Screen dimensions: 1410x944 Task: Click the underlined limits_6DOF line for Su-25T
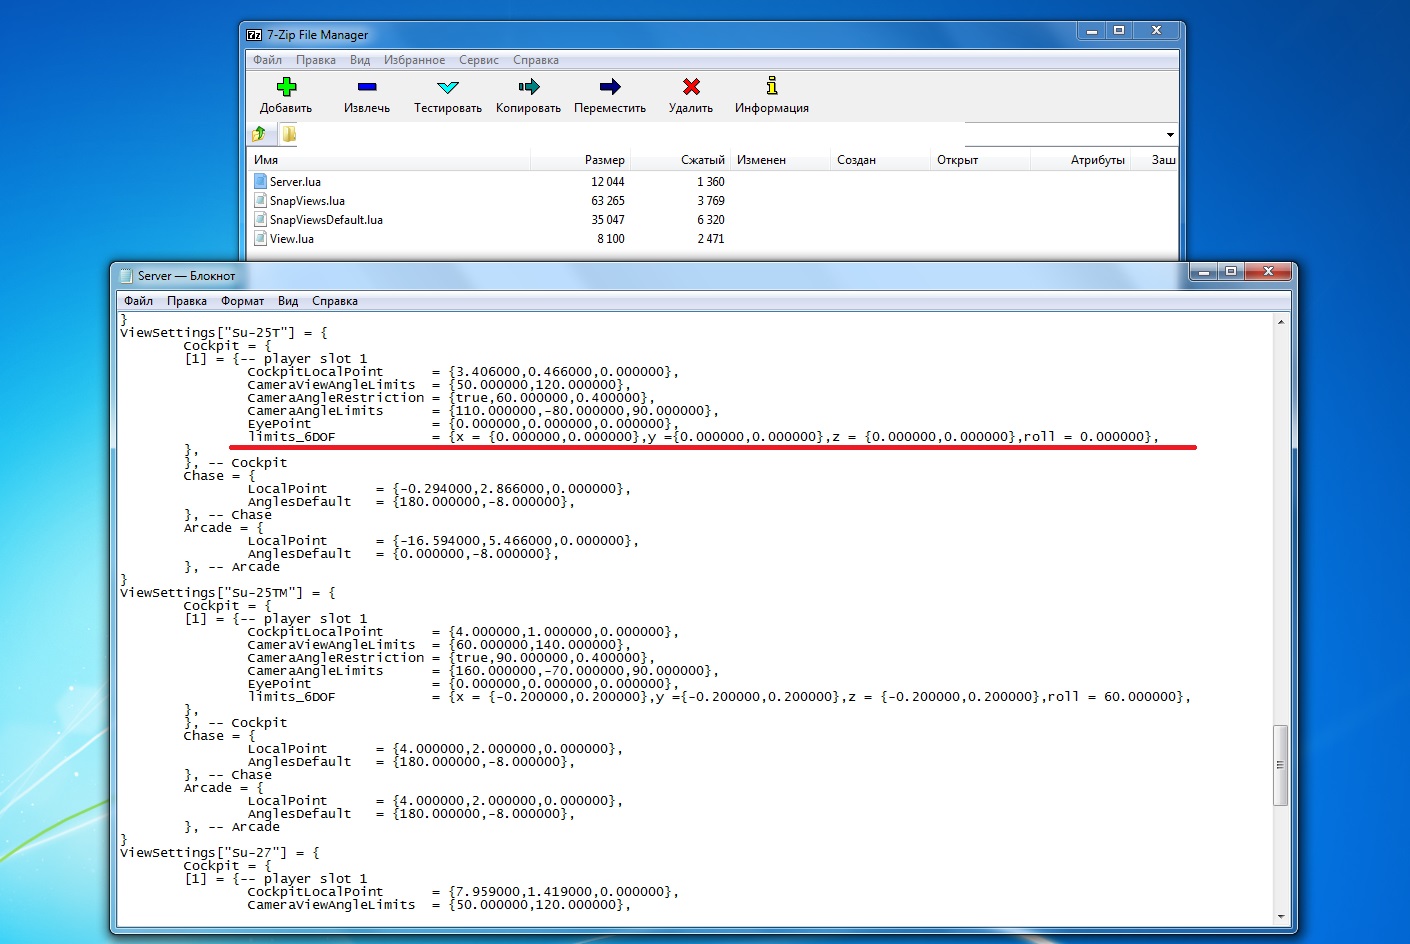coord(703,437)
